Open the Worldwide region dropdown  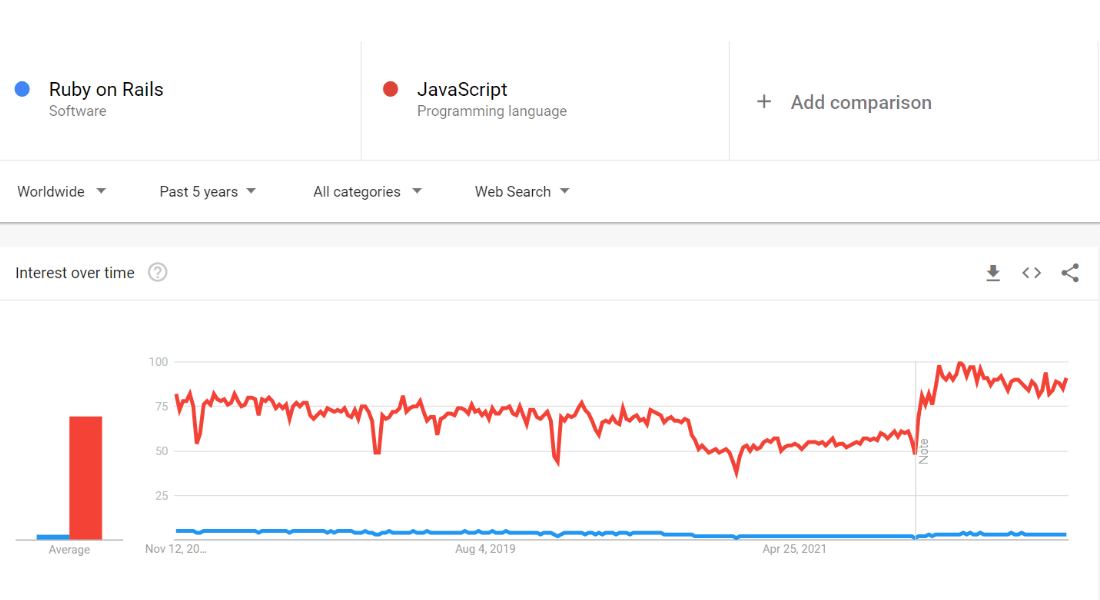point(62,191)
